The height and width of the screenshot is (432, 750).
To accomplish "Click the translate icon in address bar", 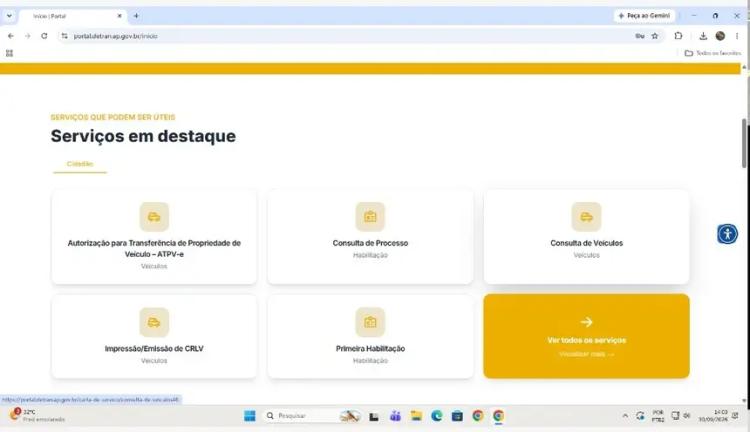I will (640, 36).
